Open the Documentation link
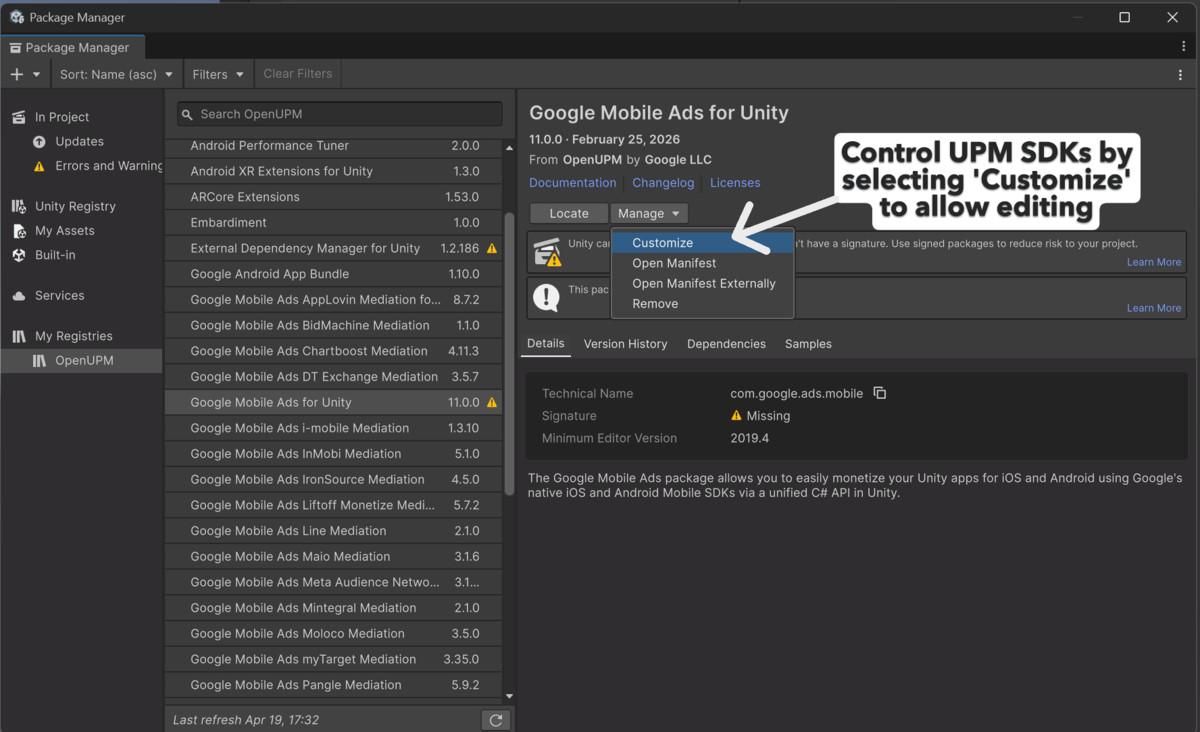 click(573, 183)
